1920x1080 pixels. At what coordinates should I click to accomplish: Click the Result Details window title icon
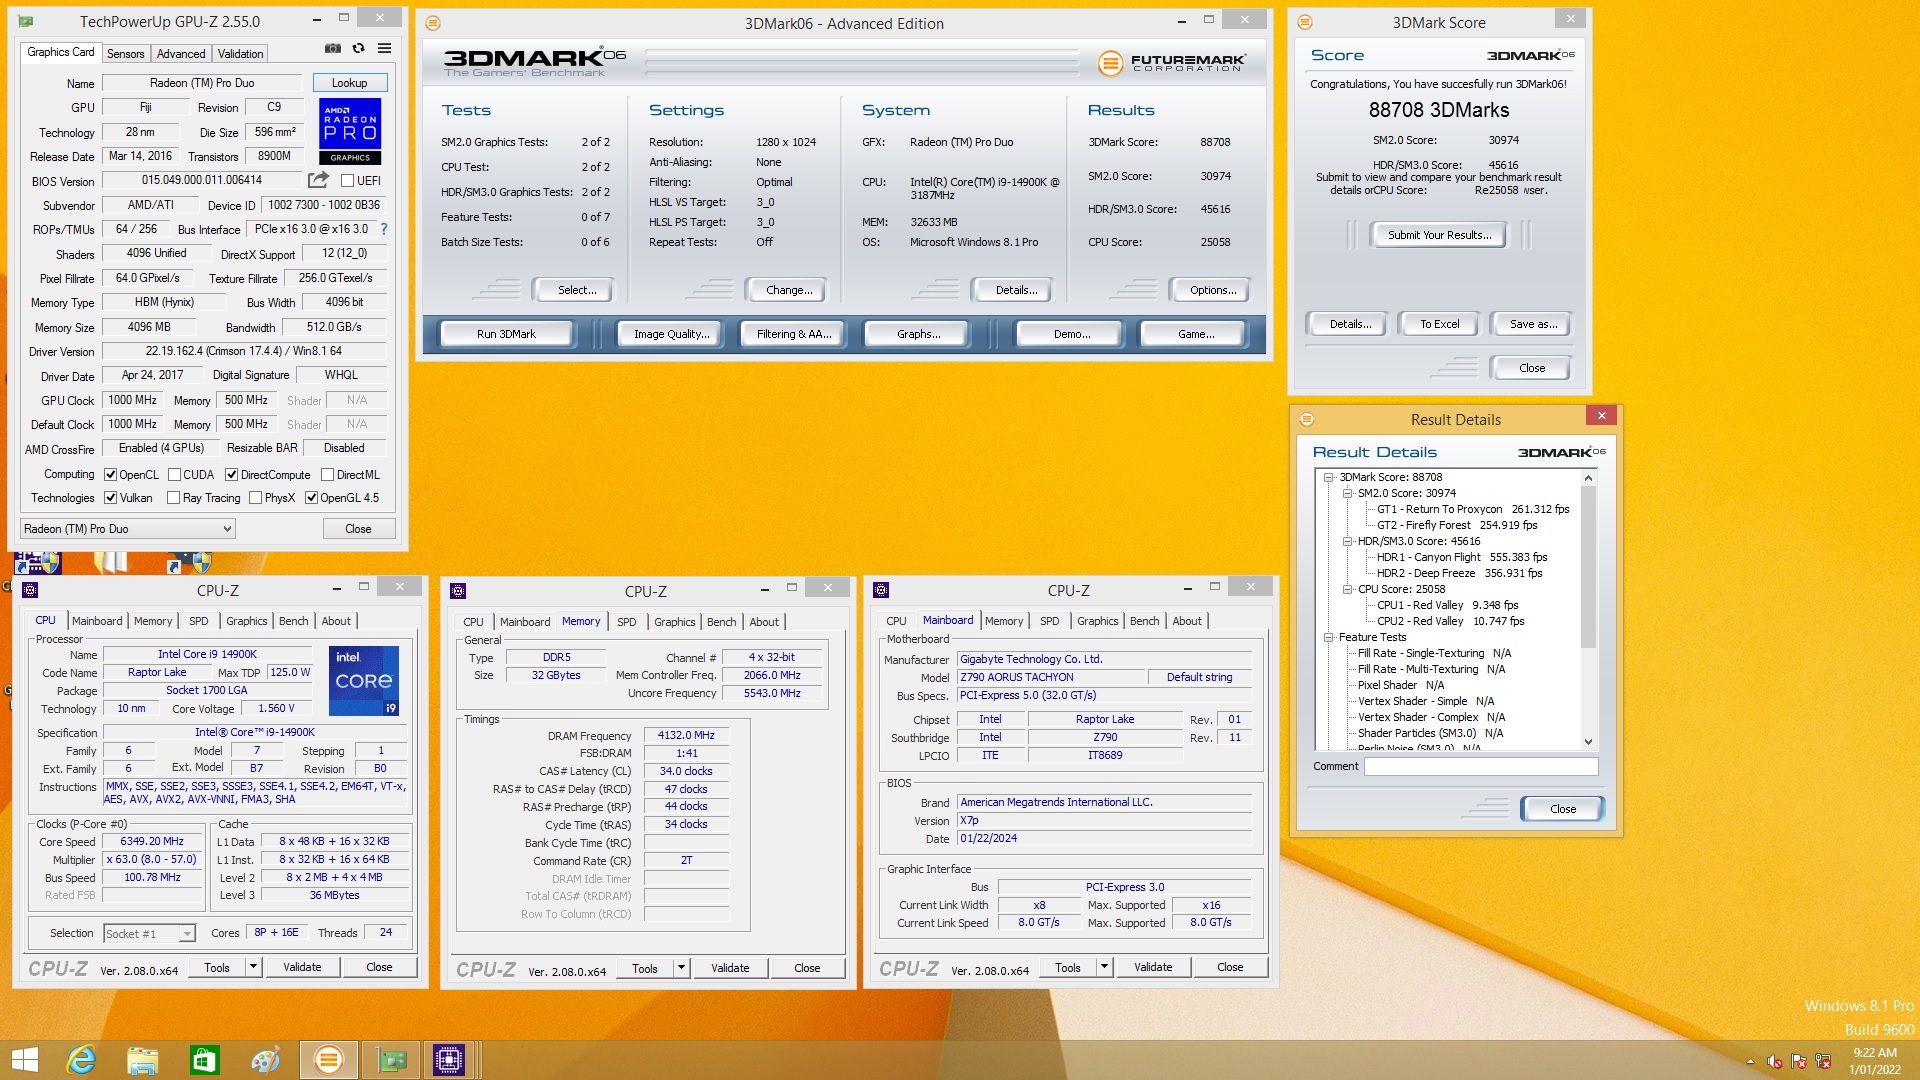click(1306, 419)
